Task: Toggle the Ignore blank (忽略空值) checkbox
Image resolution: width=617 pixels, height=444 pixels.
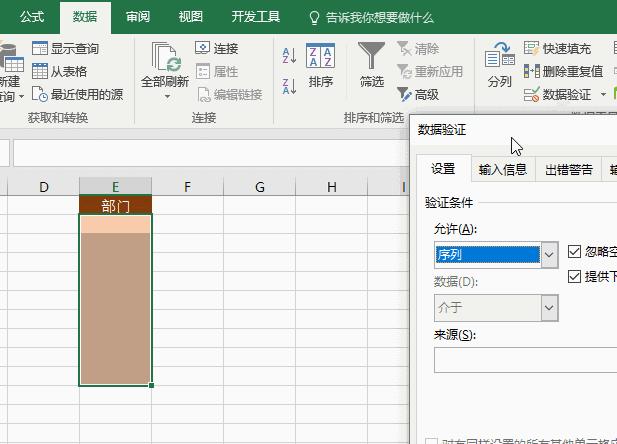Action: pyautogui.click(x=574, y=251)
